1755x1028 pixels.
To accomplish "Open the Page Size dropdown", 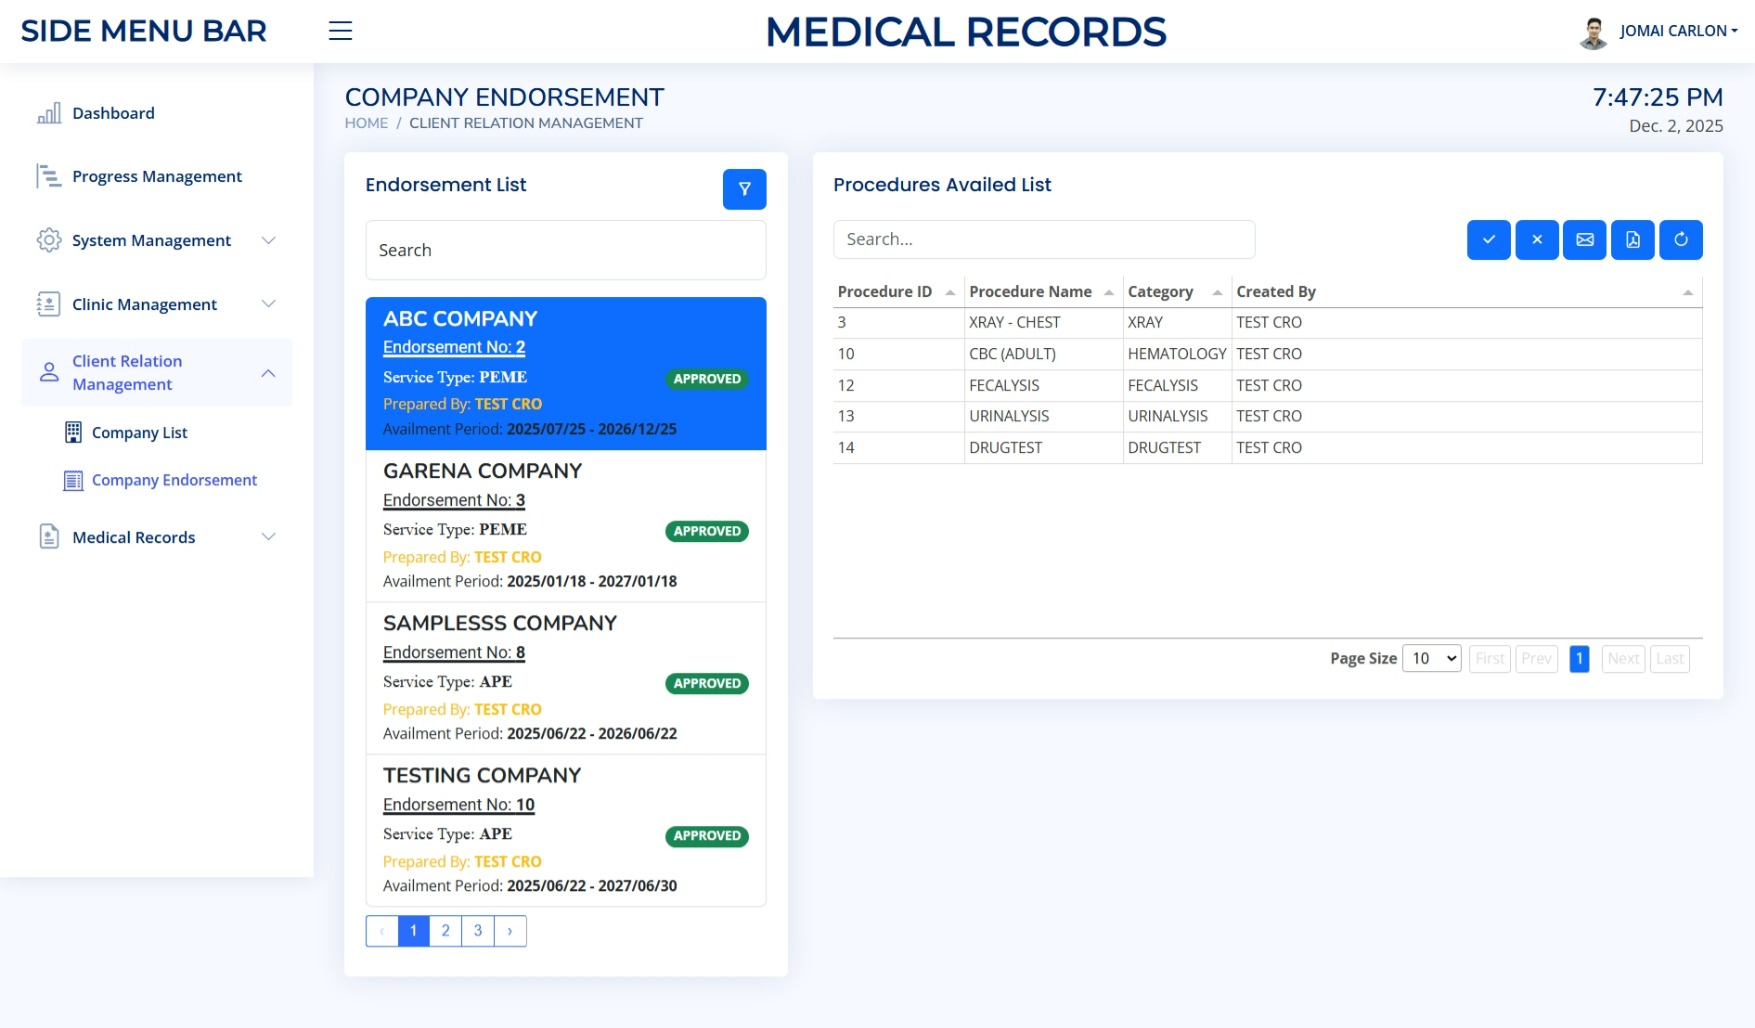I will click(x=1431, y=658).
